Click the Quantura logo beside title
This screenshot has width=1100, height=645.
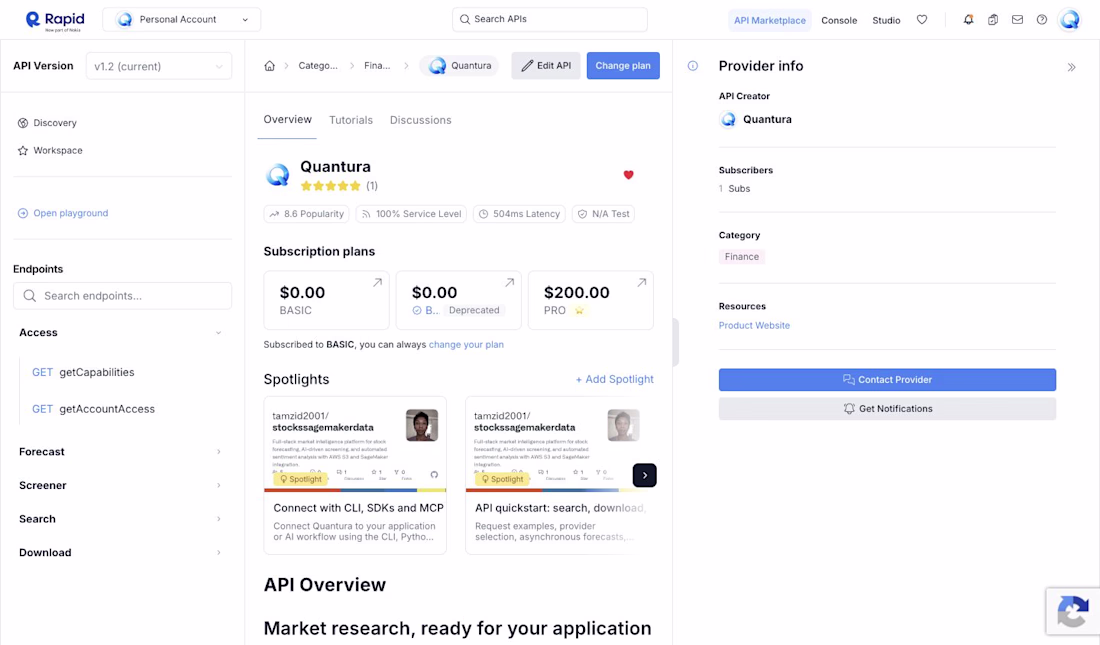click(x=278, y=175)
